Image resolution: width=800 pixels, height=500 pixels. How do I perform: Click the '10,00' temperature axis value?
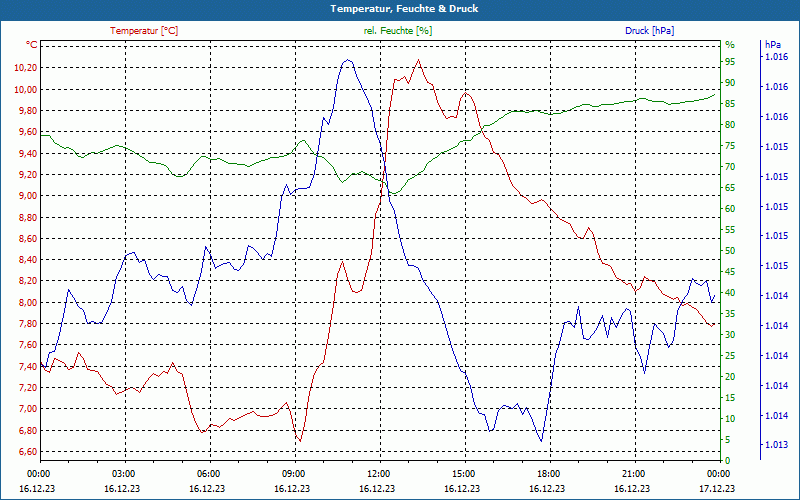click(26, 89)
